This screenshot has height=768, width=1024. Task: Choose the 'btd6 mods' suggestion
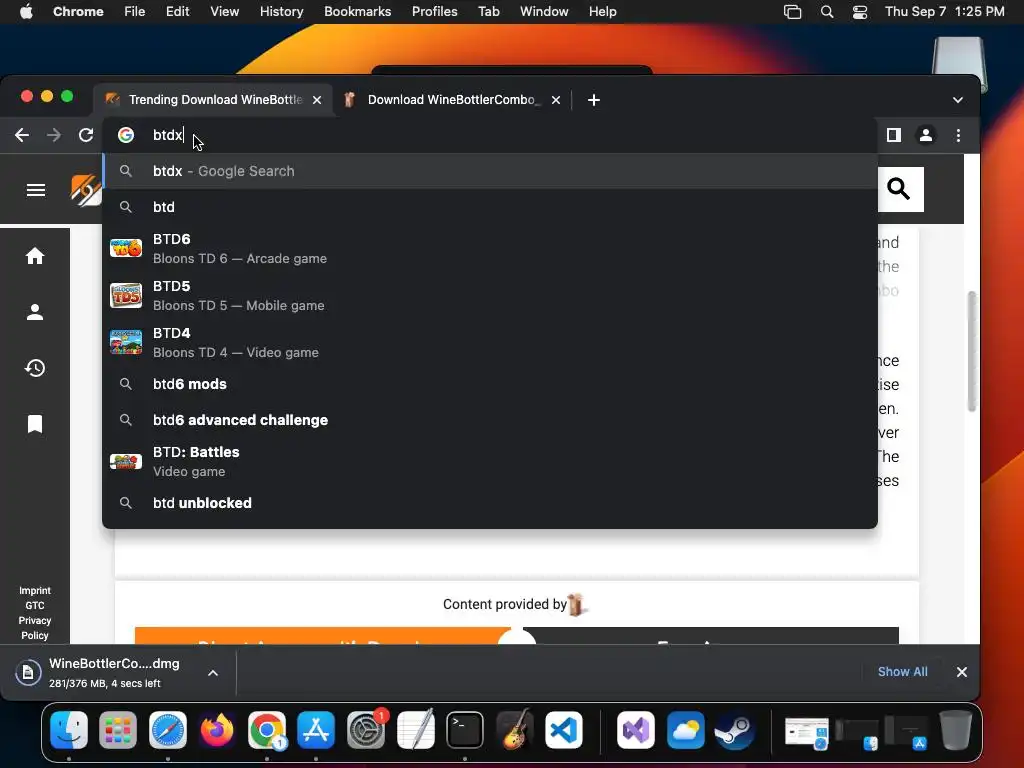point(490,384)
